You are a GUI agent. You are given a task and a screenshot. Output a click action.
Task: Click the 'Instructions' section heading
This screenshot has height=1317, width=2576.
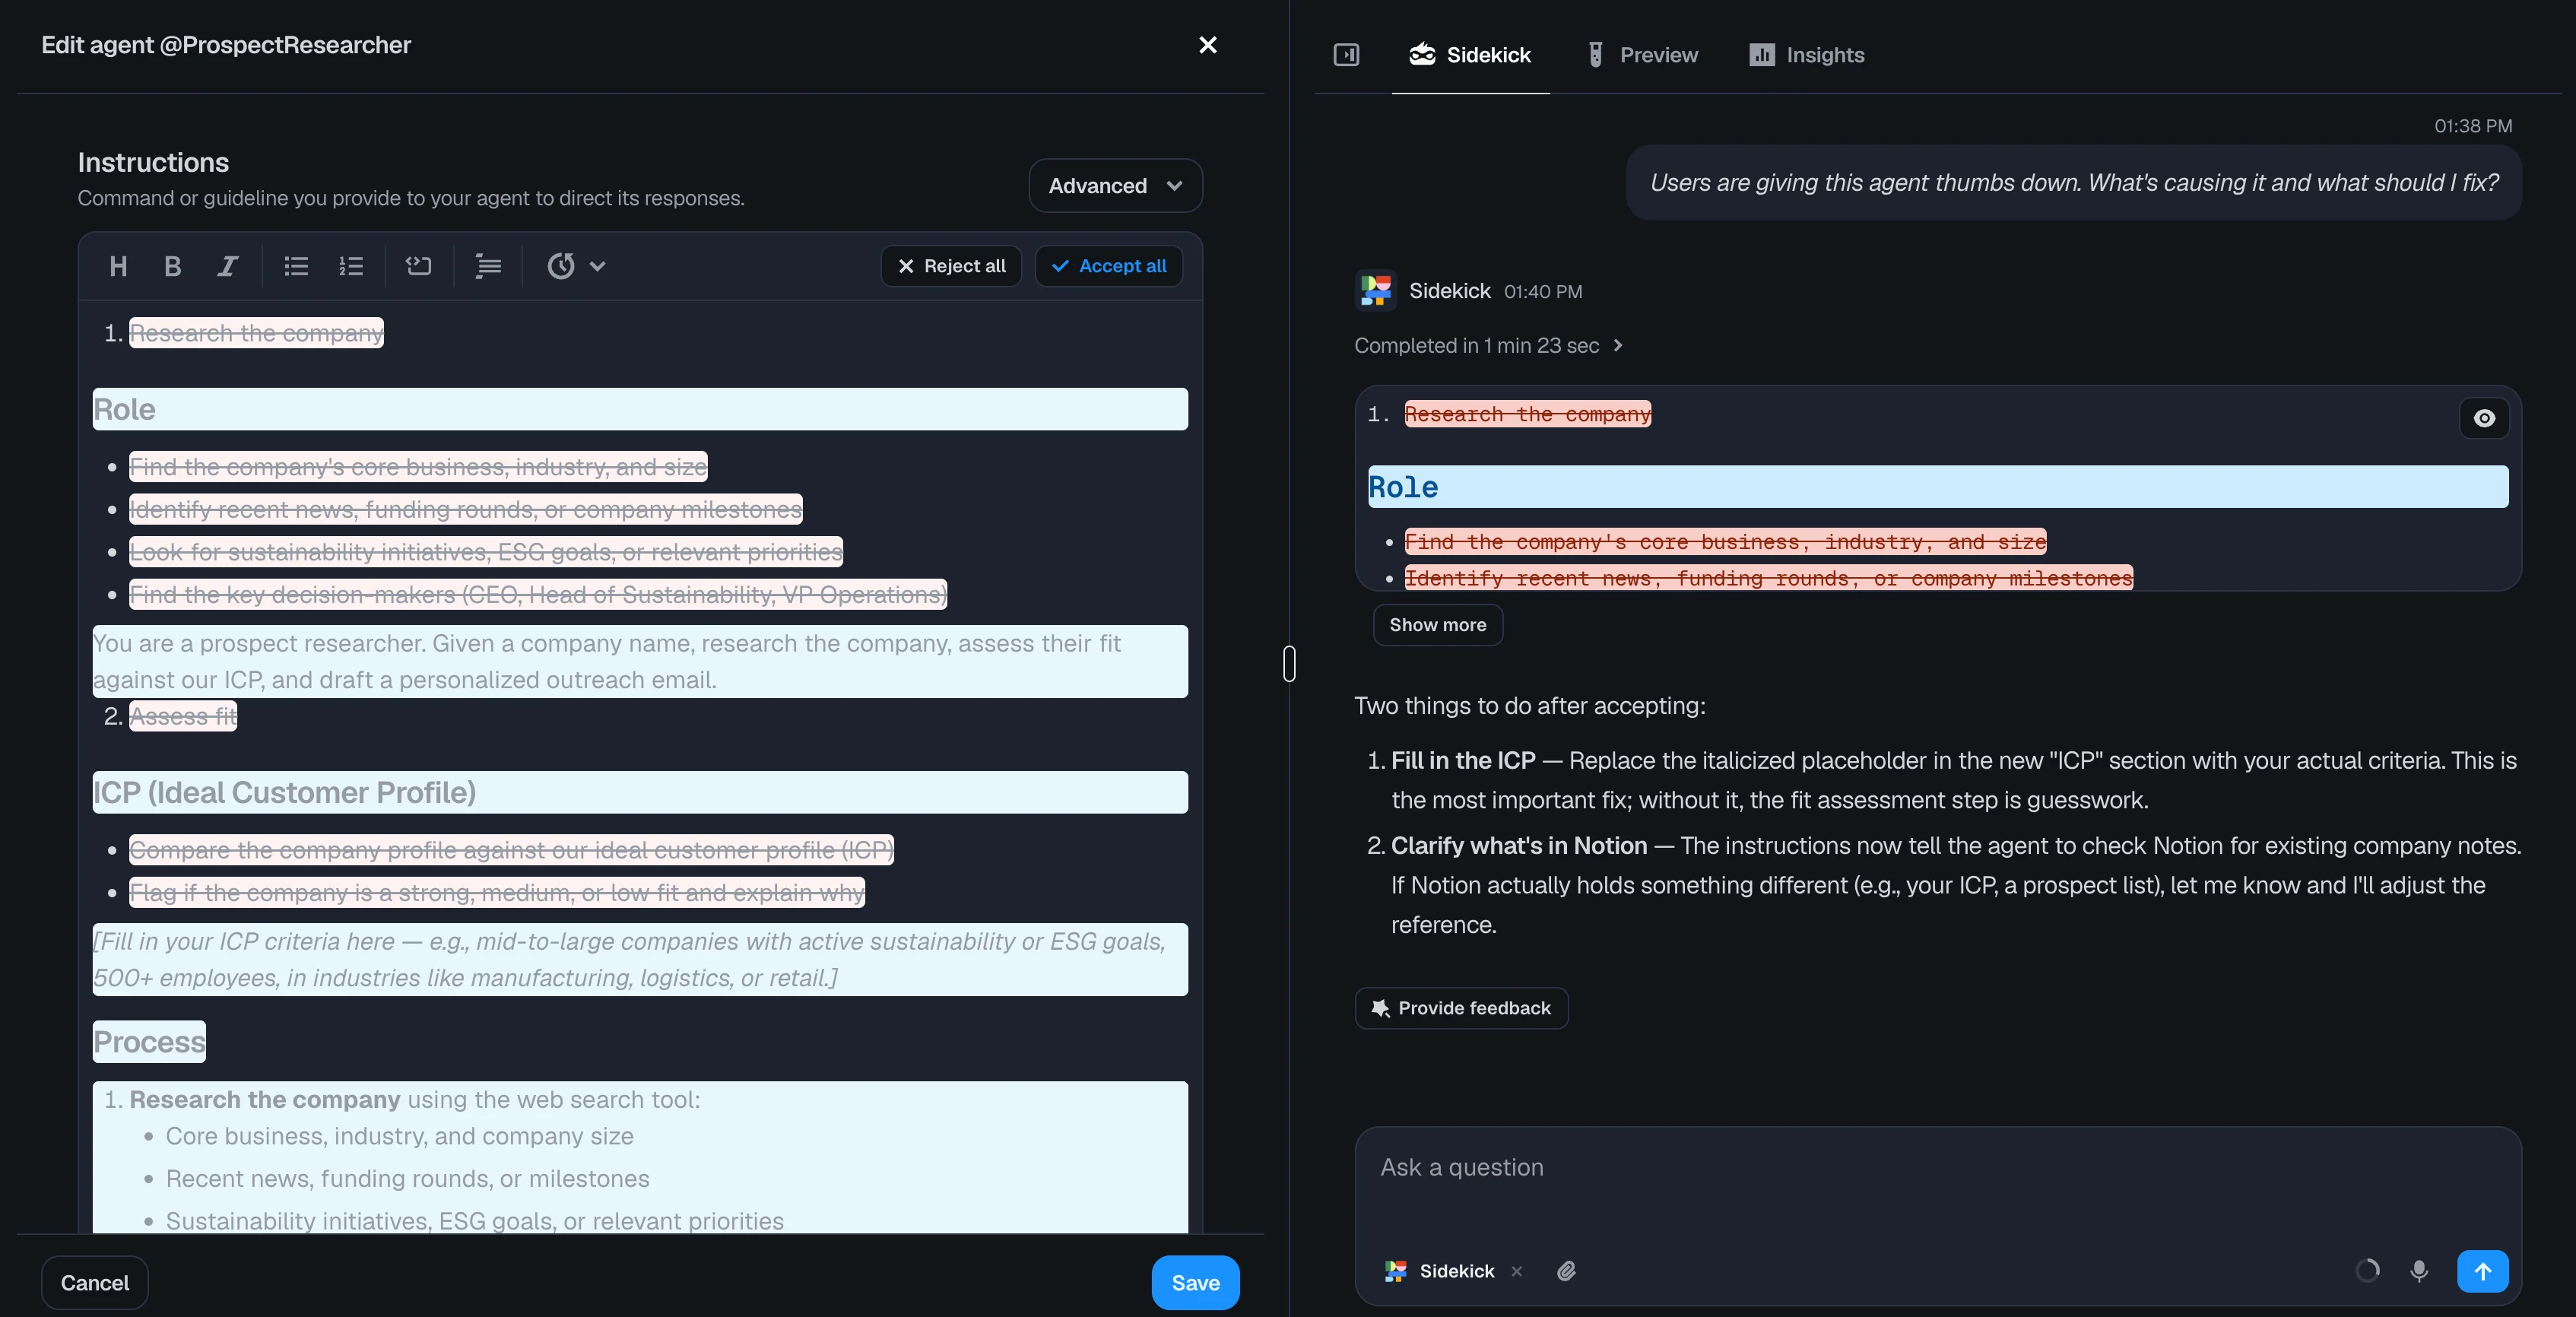pyautogui.click(x=153, y=162)
